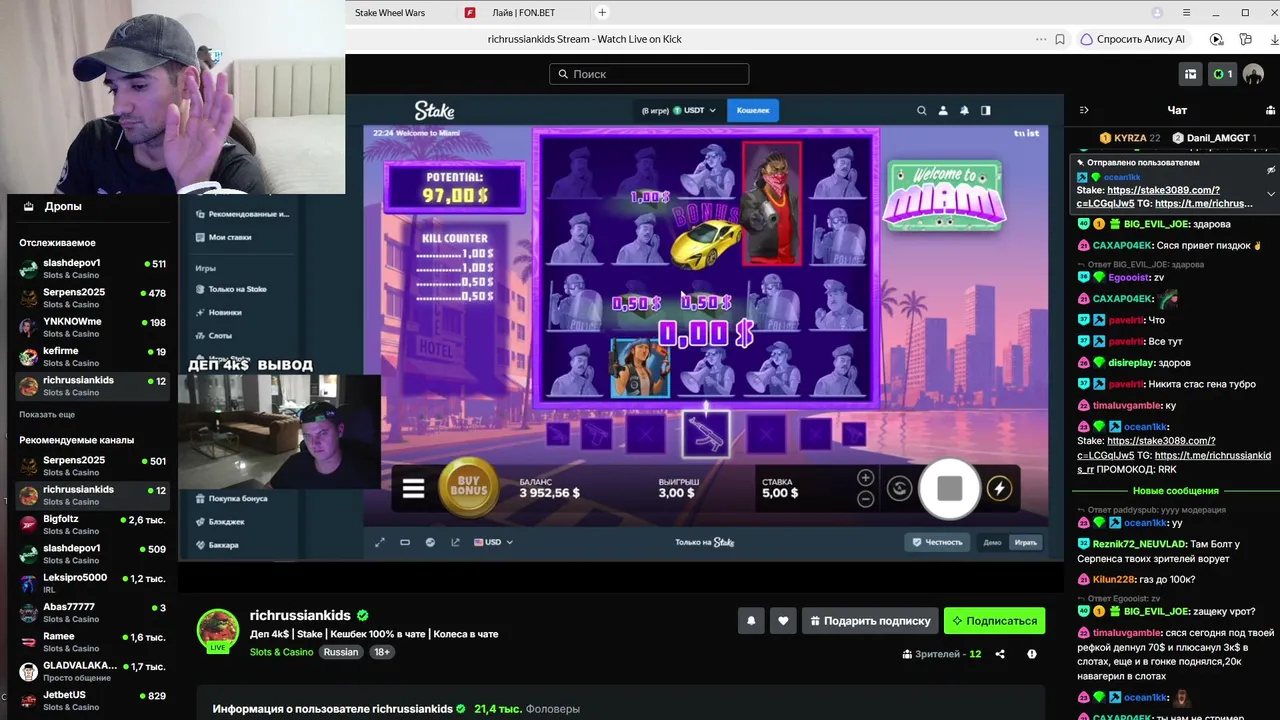Image resolution: width=1280 pixels, height=720 pixels.
Task: Decrease the bet with minus button
Action: pos(866,498)
